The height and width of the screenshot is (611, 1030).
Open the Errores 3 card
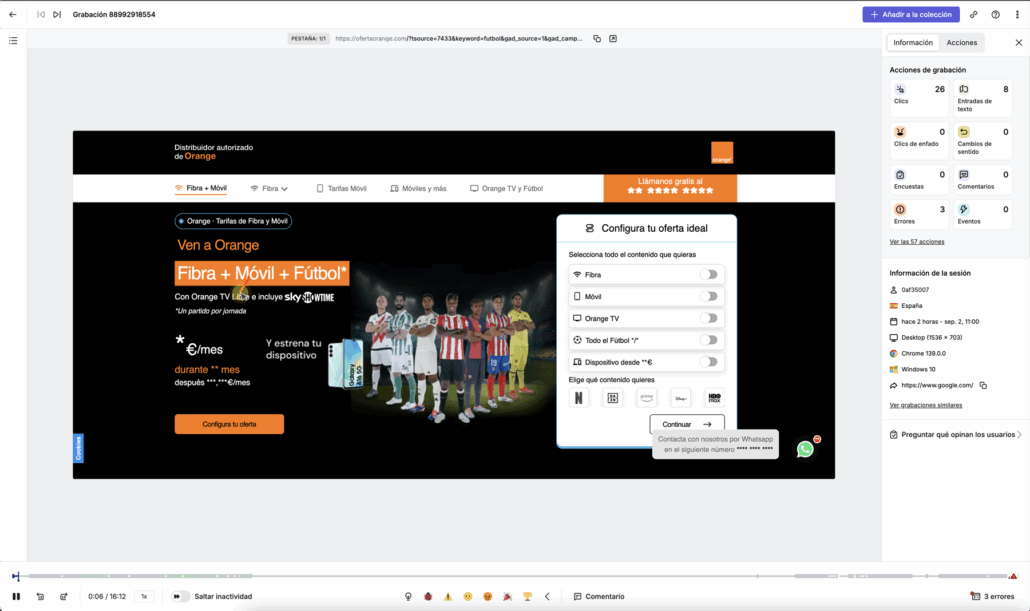(x=919, y=214)
